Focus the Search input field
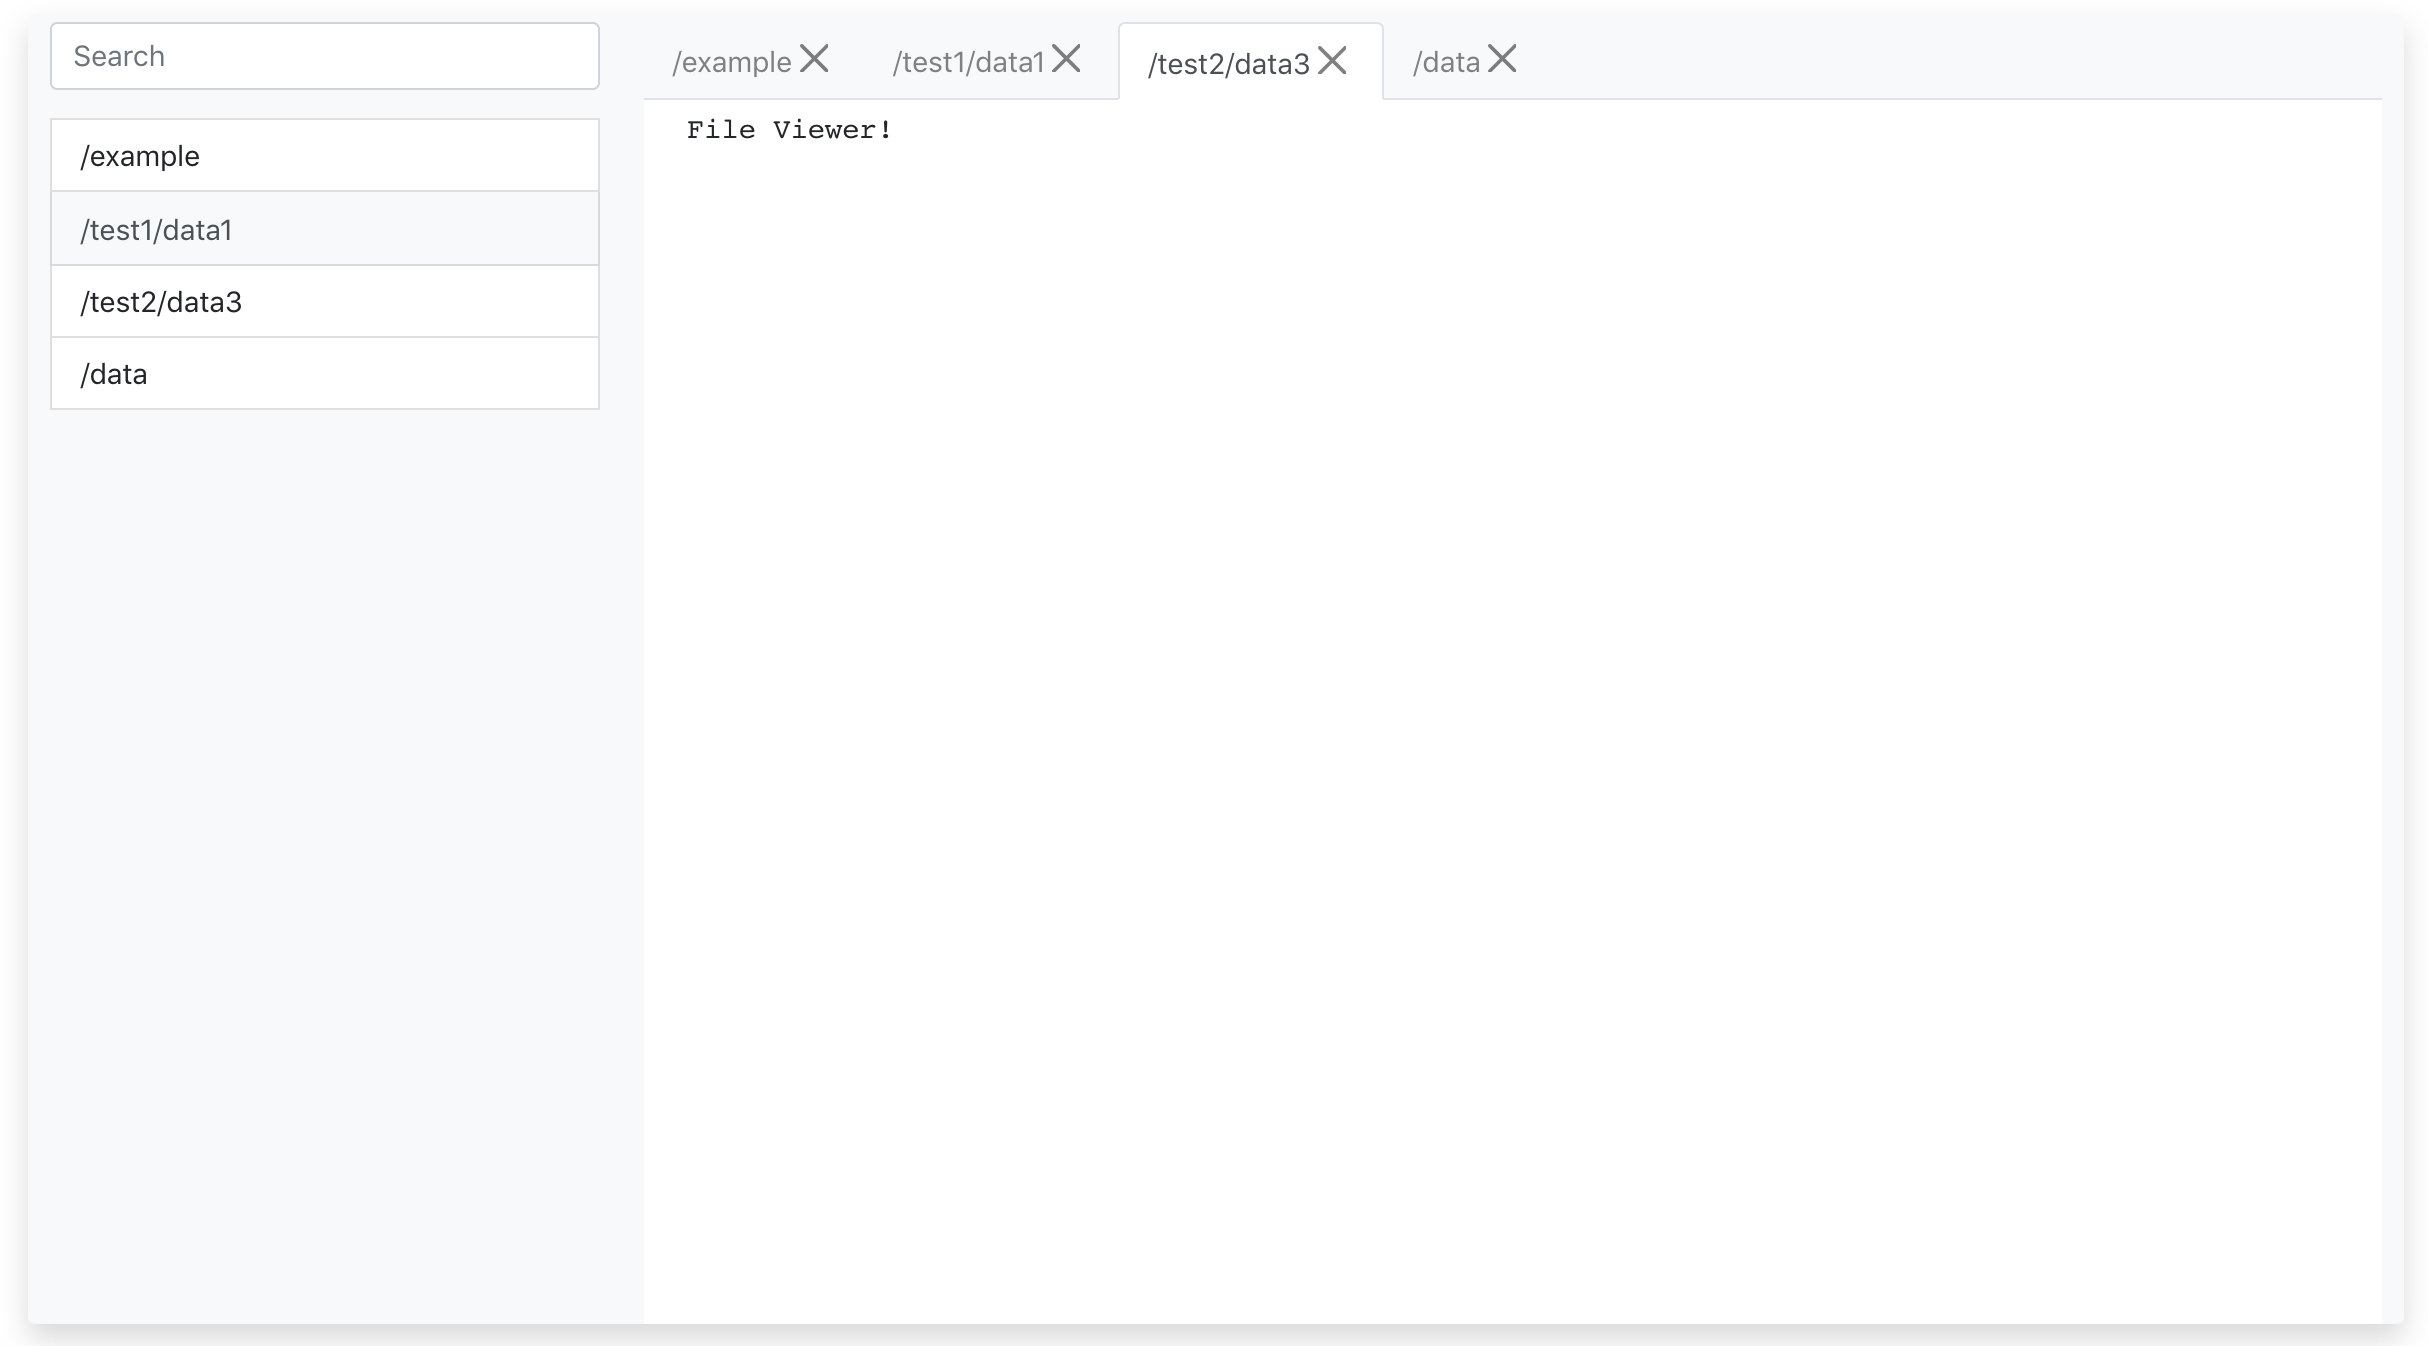Viewport: 2428px width, 1346px height. [325, 56]
